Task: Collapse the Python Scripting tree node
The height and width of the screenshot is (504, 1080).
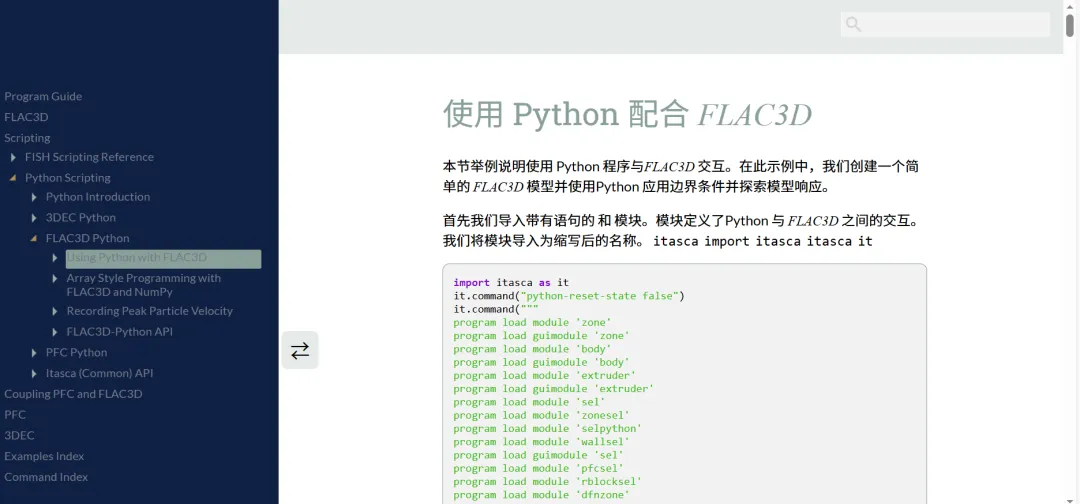Action: (13, 178)
